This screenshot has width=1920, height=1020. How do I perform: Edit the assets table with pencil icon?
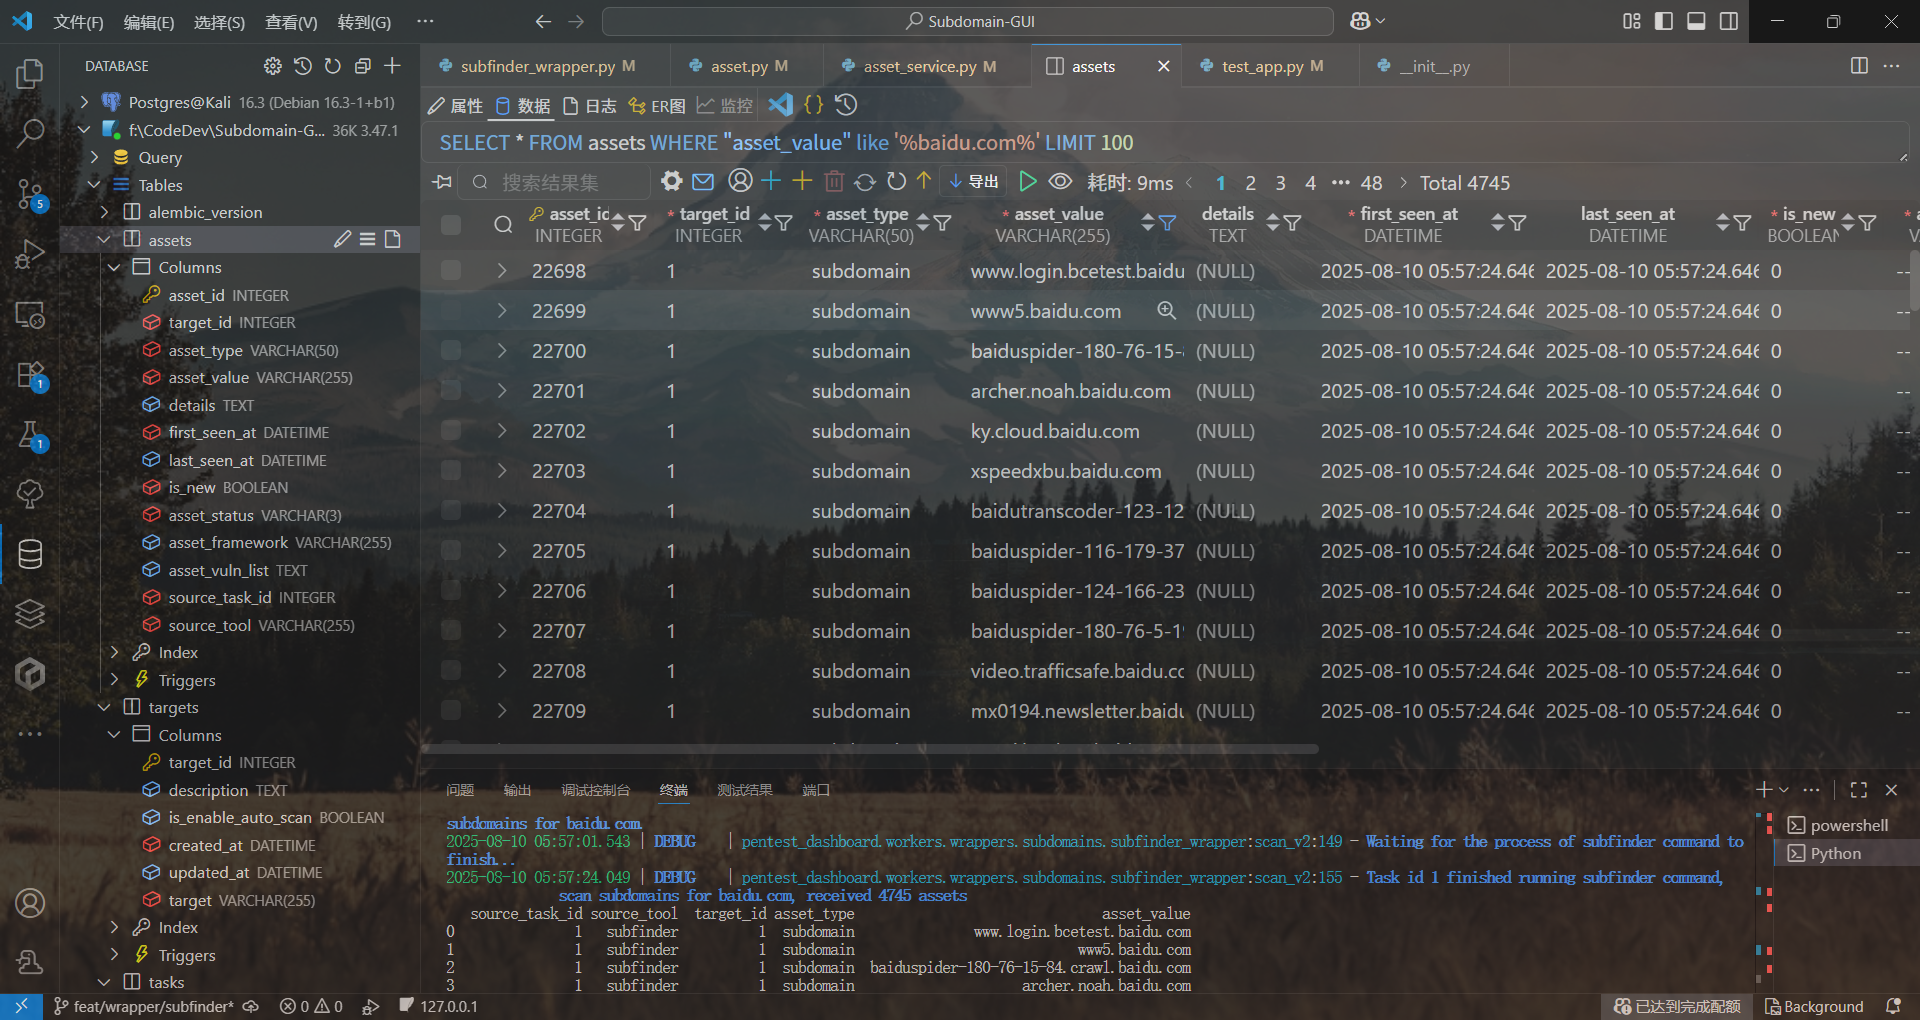click(342, 239)
